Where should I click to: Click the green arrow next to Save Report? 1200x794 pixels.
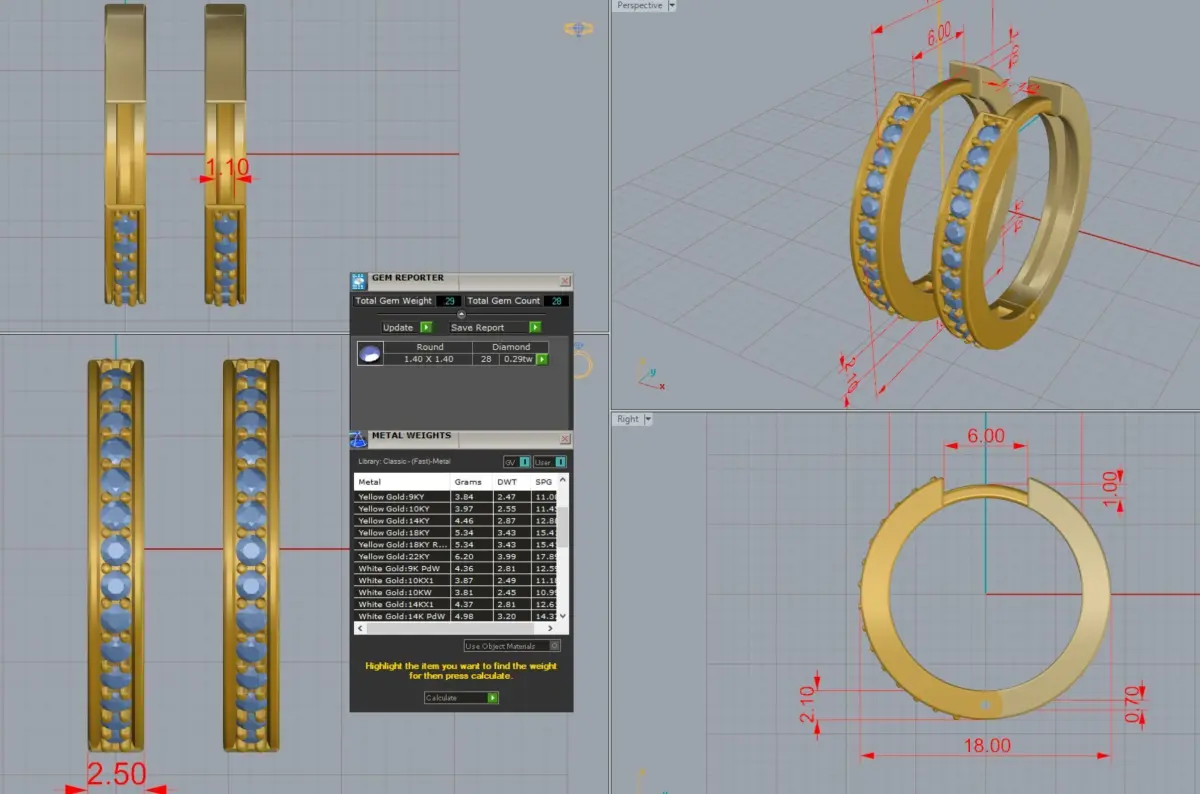[x=535, y=327]
